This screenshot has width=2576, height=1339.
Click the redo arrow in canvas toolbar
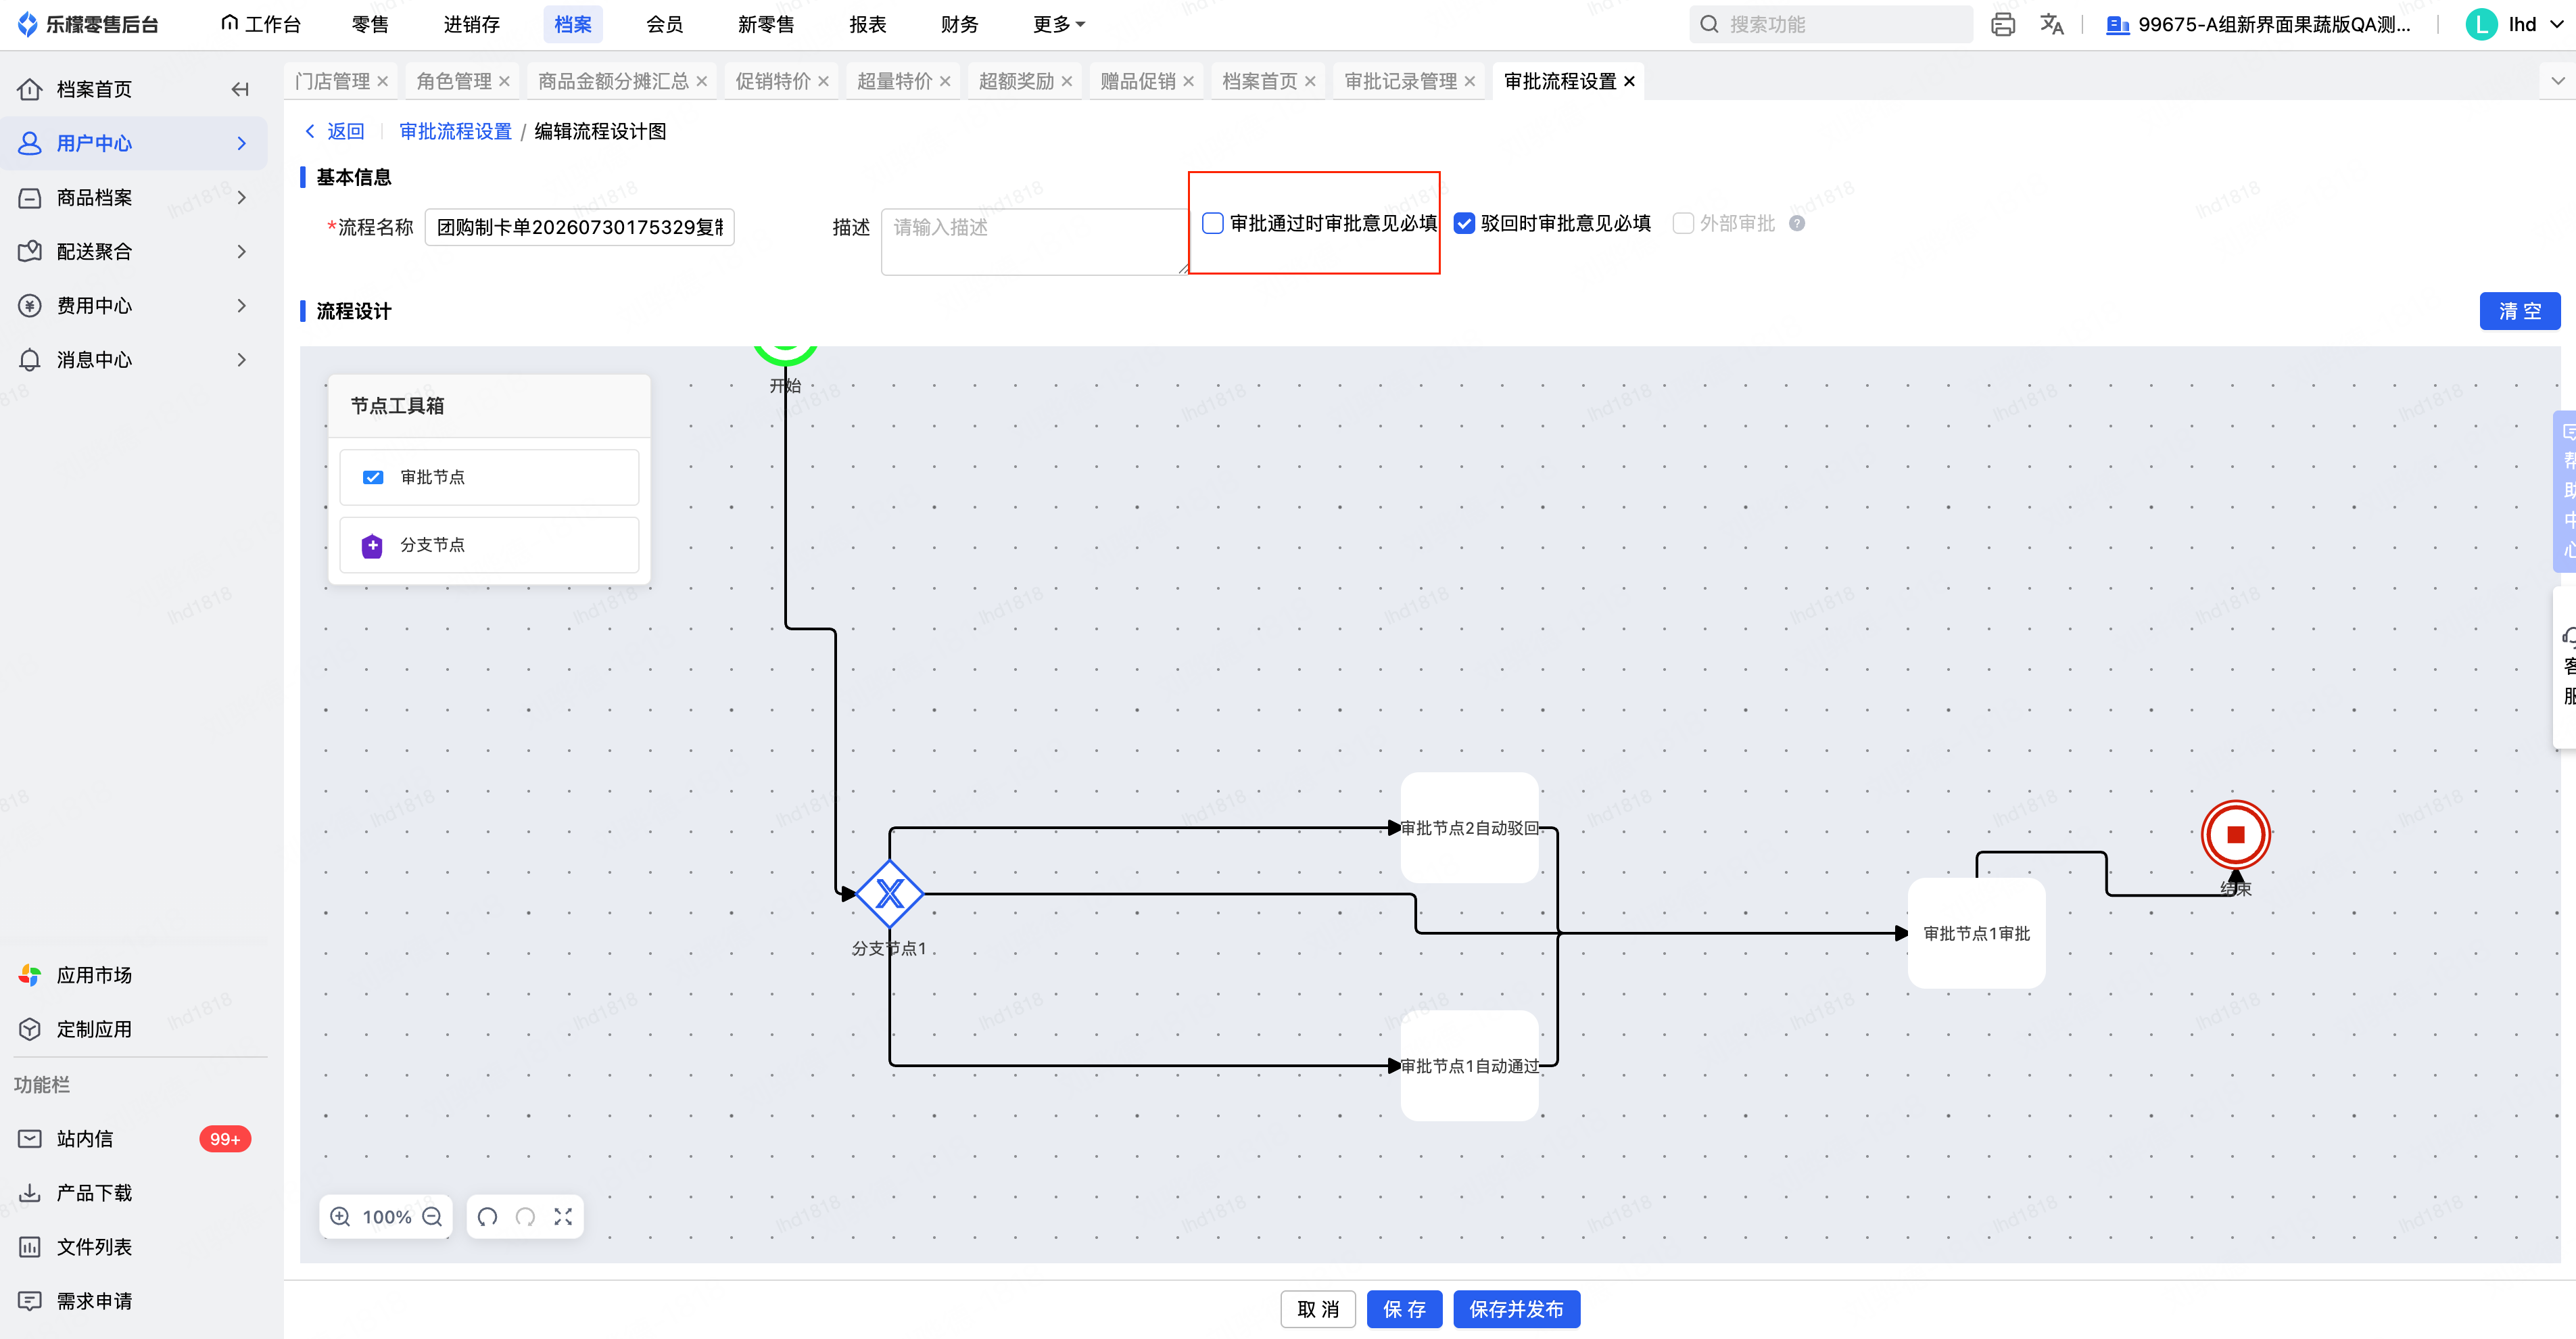pos(525,1216)
